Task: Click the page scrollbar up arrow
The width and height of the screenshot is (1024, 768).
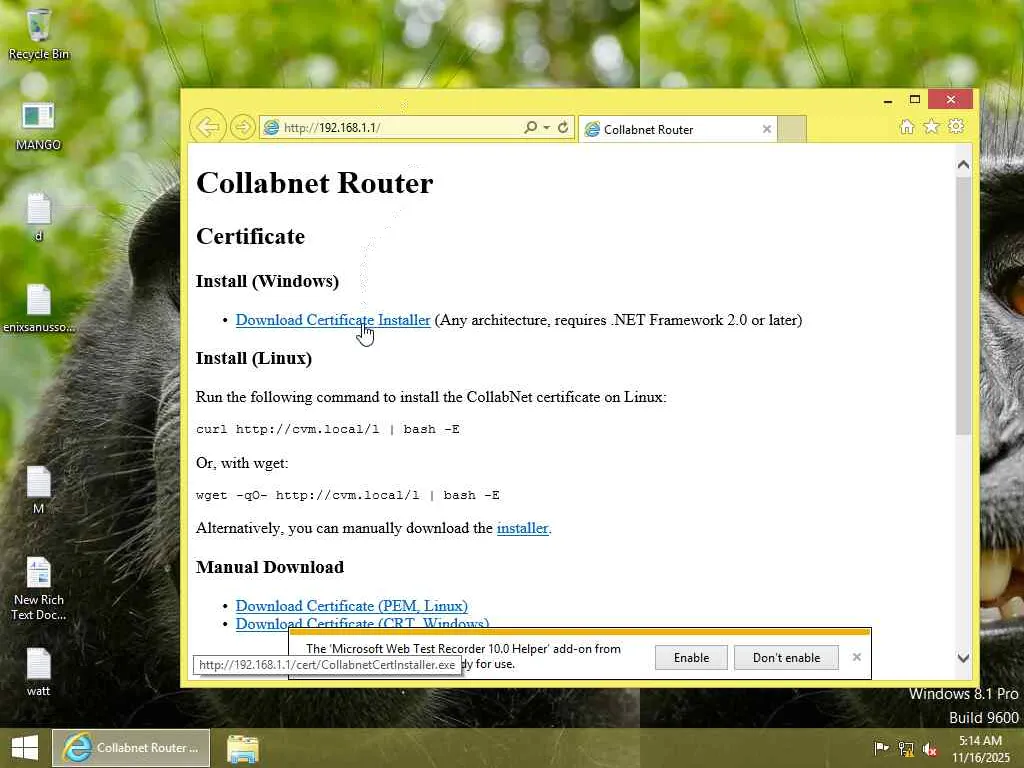Action: tap(963, 165)
